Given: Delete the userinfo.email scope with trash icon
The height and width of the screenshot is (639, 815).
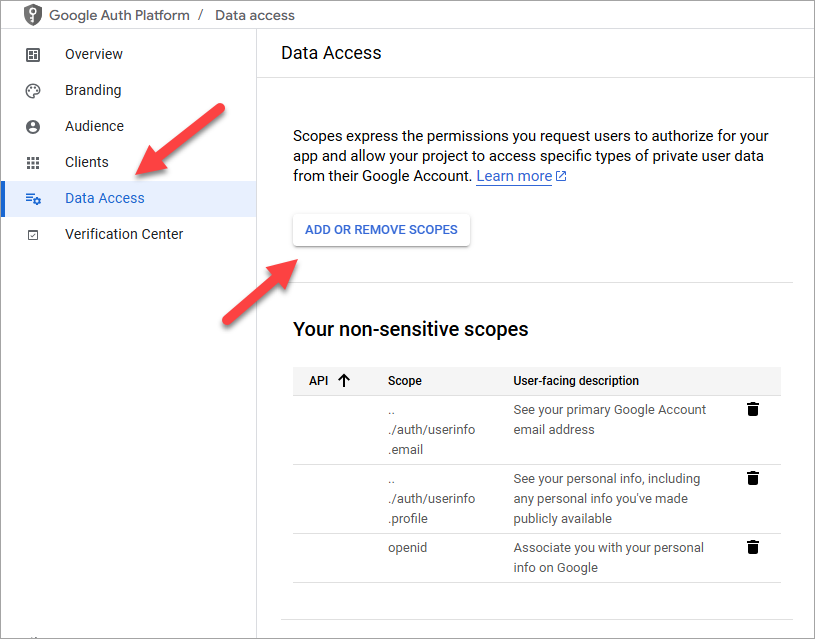Looking at the screenshot, I should pos(753,409).
